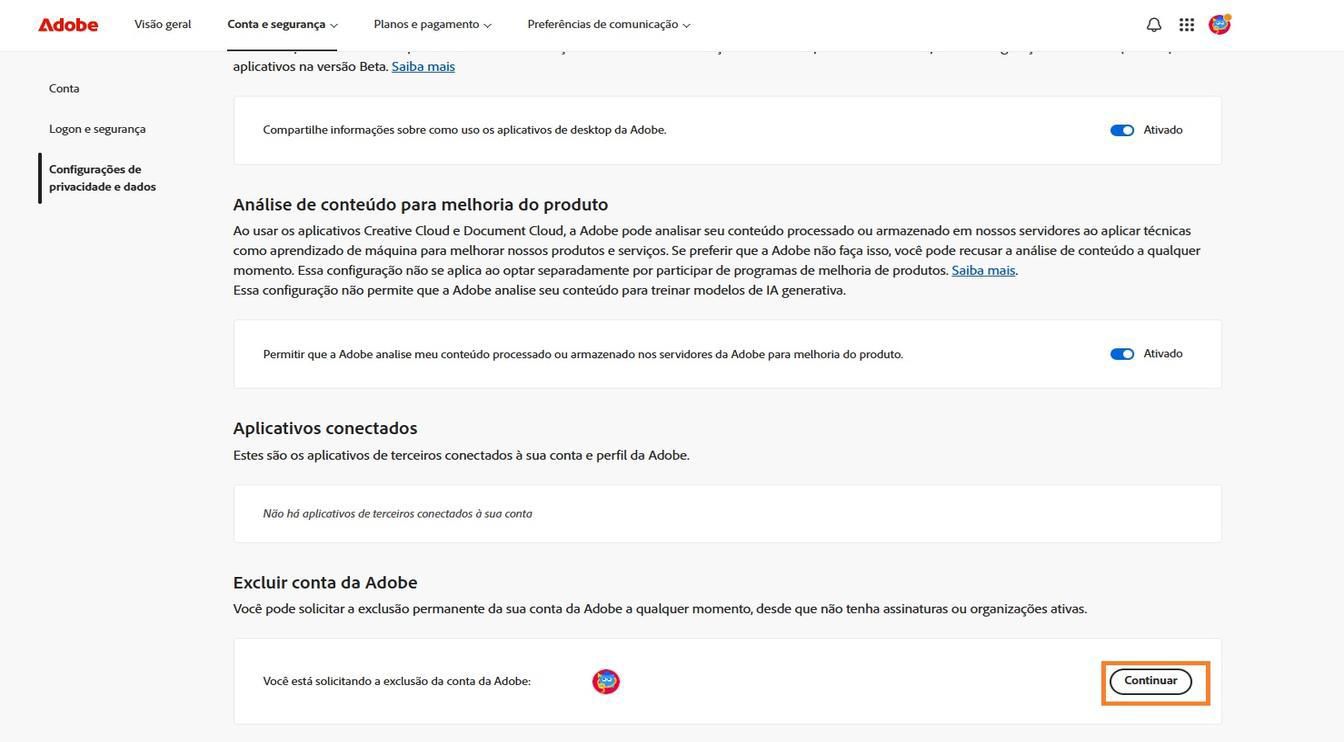Open Logon e segurança settings
The height and width of the screenshot is (742, 1344).
pyautogui.click(x=97, y=128)
